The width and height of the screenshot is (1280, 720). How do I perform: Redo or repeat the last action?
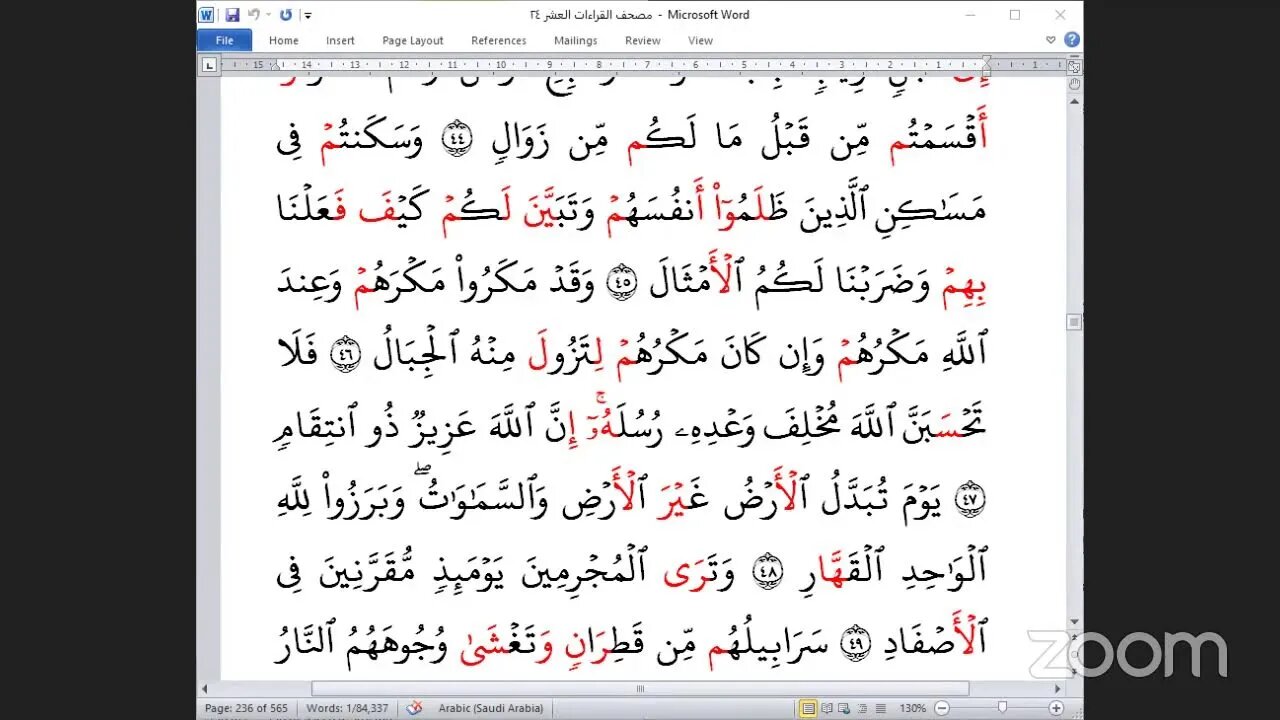click(x=286, y=15)
